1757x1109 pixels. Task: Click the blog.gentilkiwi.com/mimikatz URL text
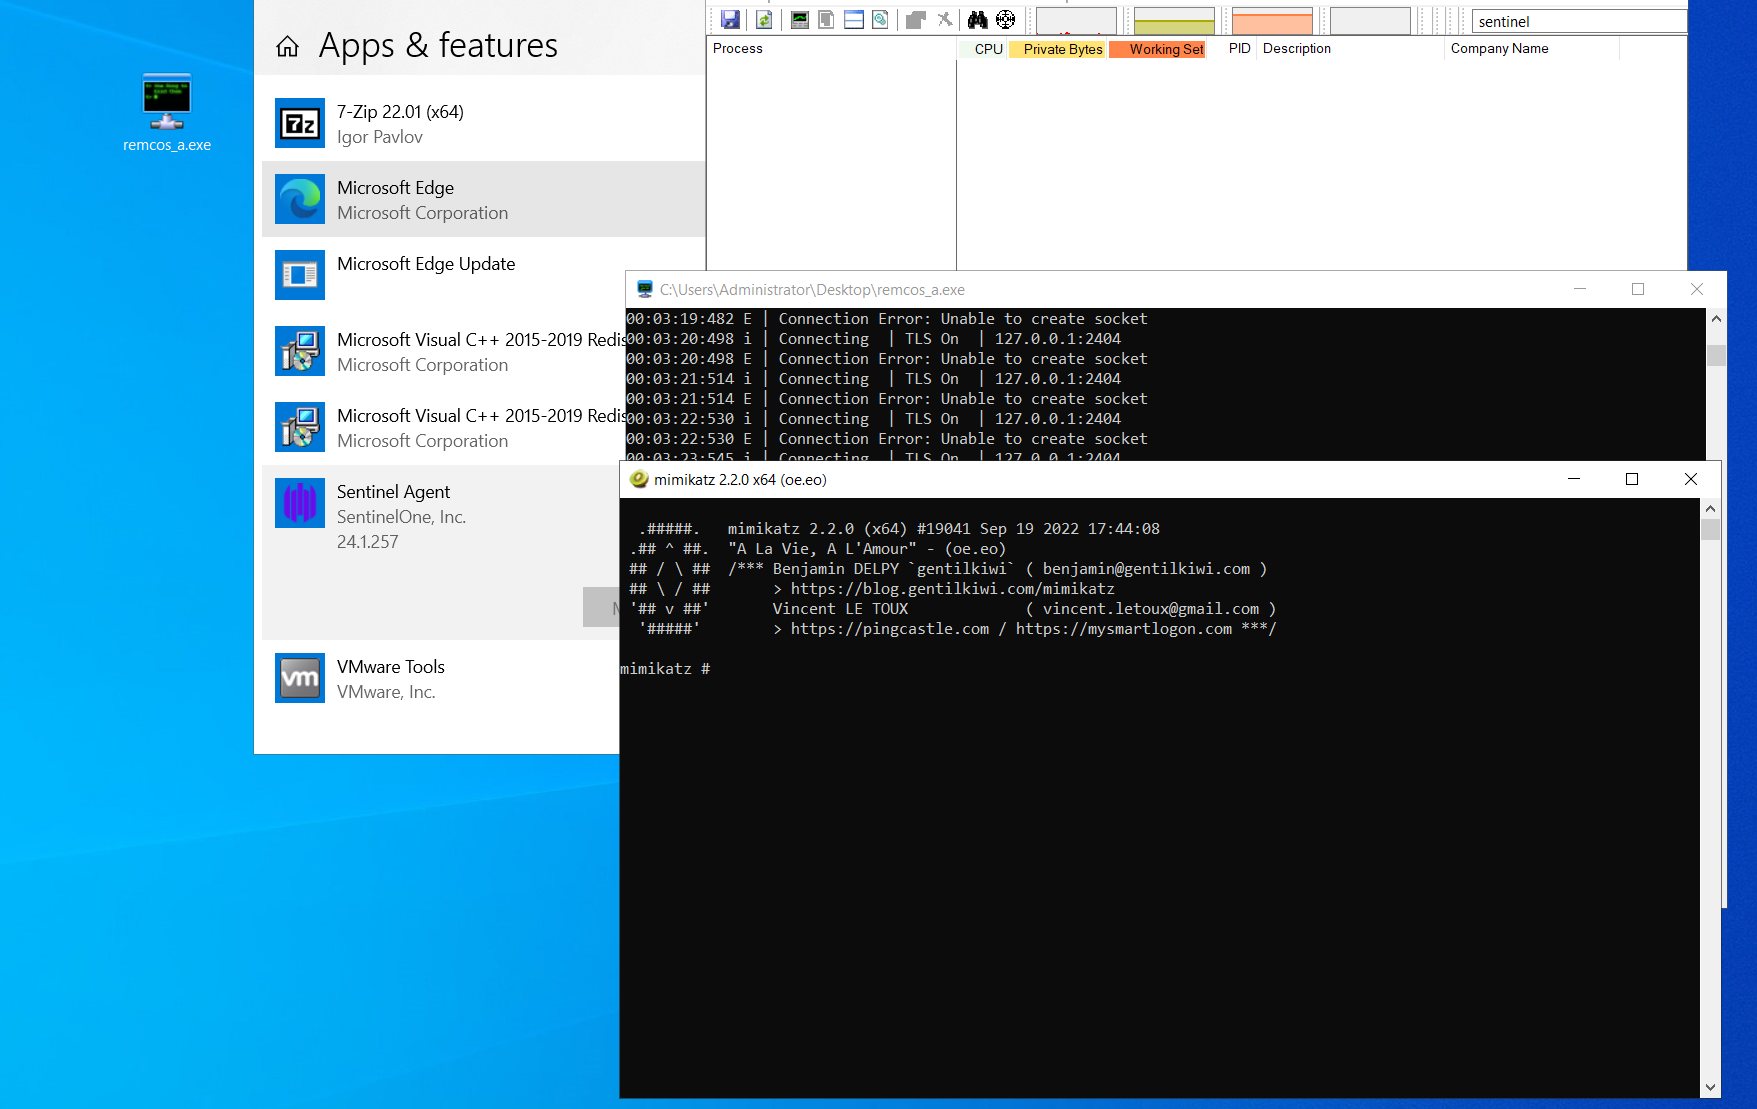click(953, 589)
